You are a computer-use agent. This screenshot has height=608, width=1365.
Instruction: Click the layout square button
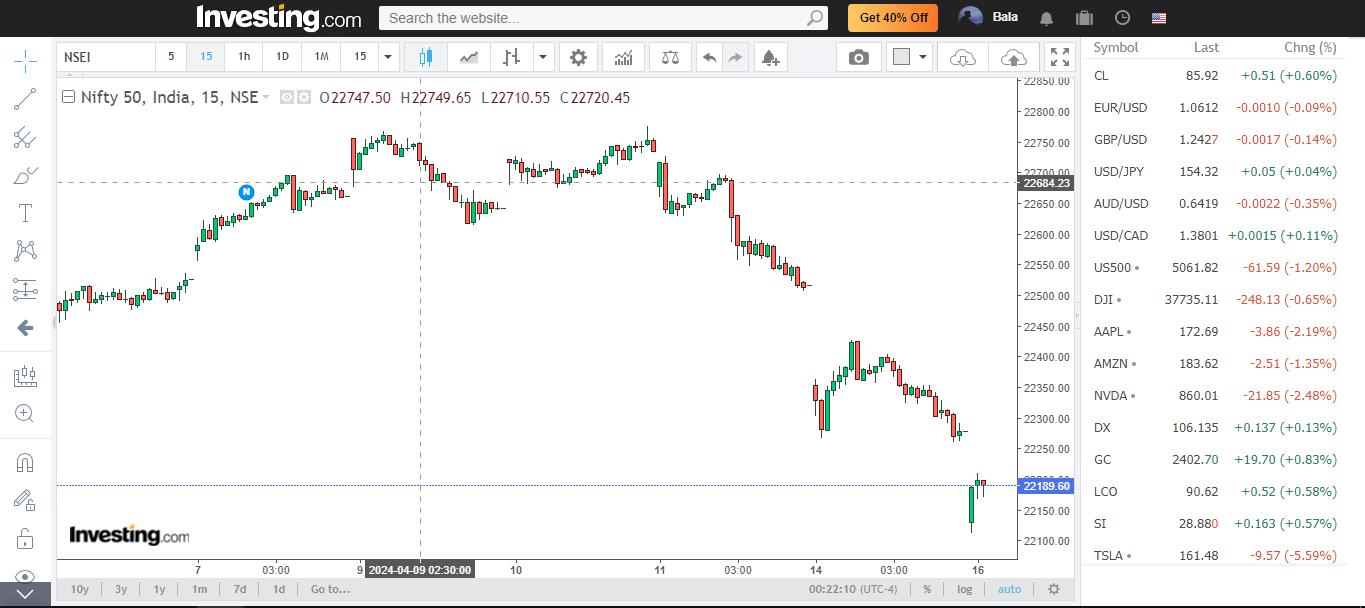point(901,57)
